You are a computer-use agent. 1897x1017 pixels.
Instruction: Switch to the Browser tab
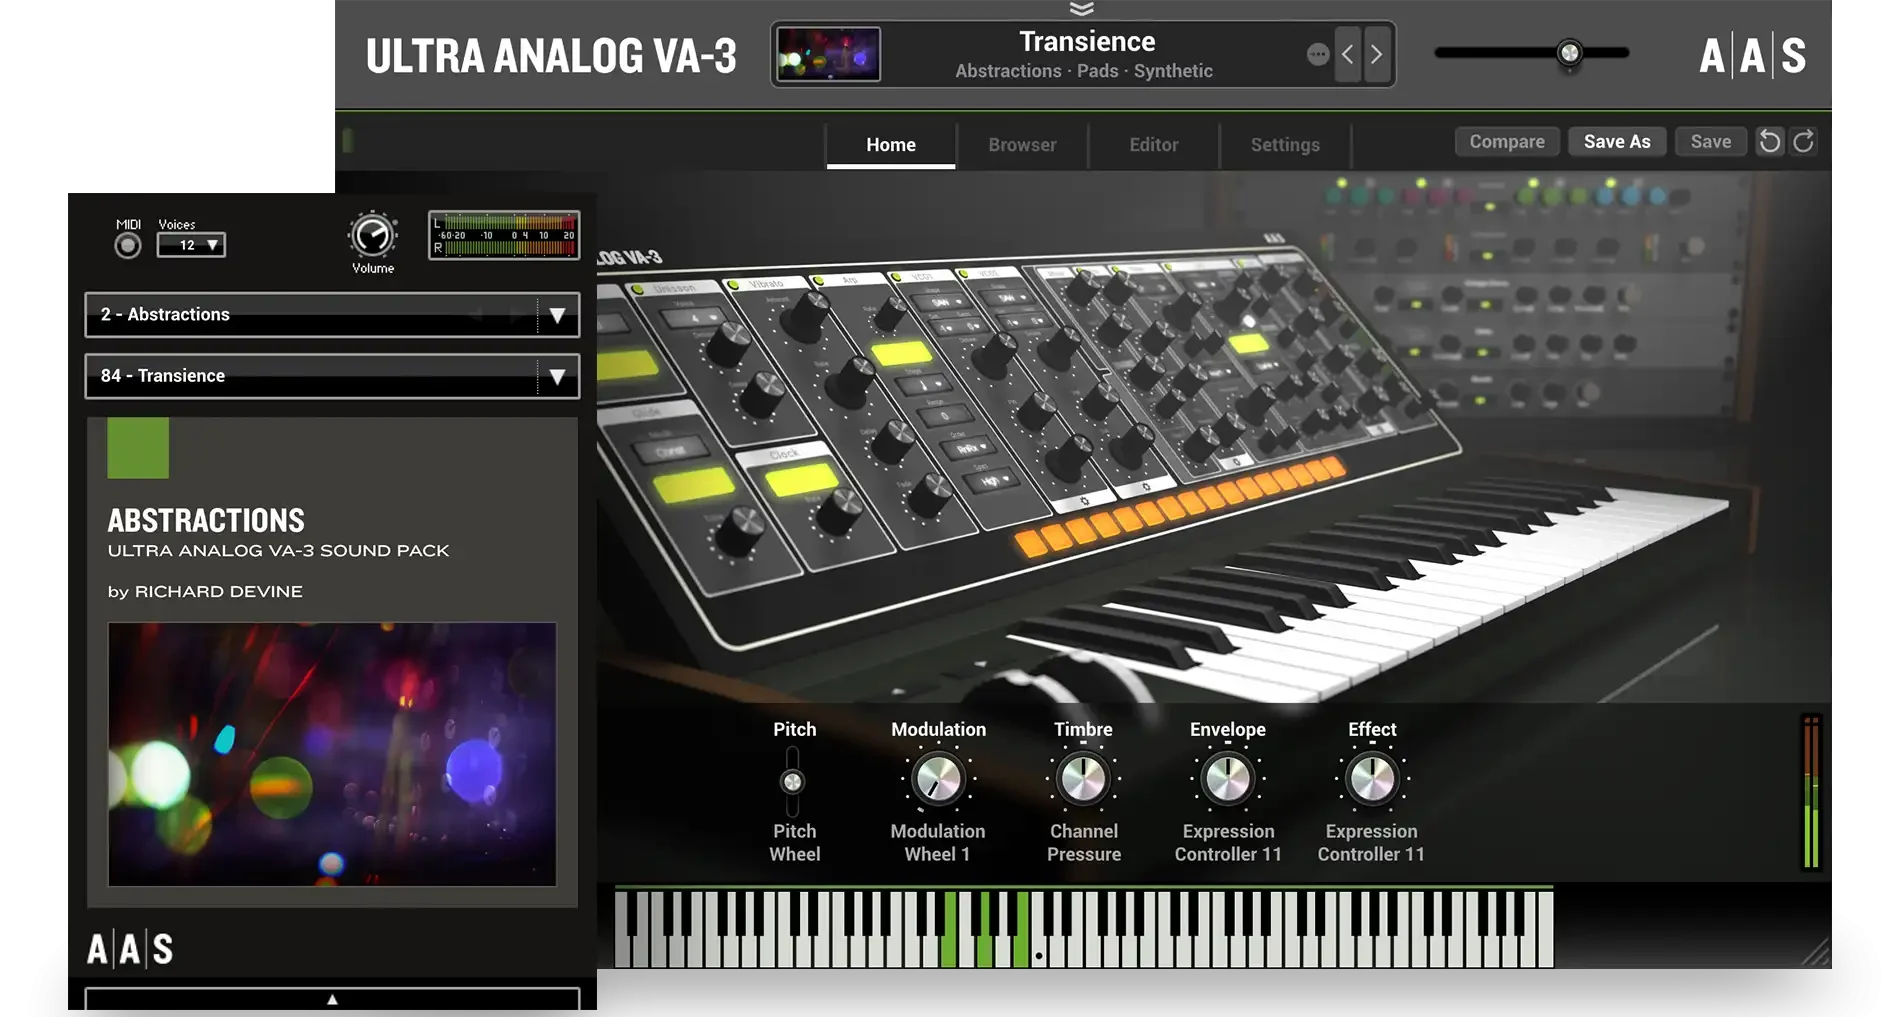click(1021, 145)
